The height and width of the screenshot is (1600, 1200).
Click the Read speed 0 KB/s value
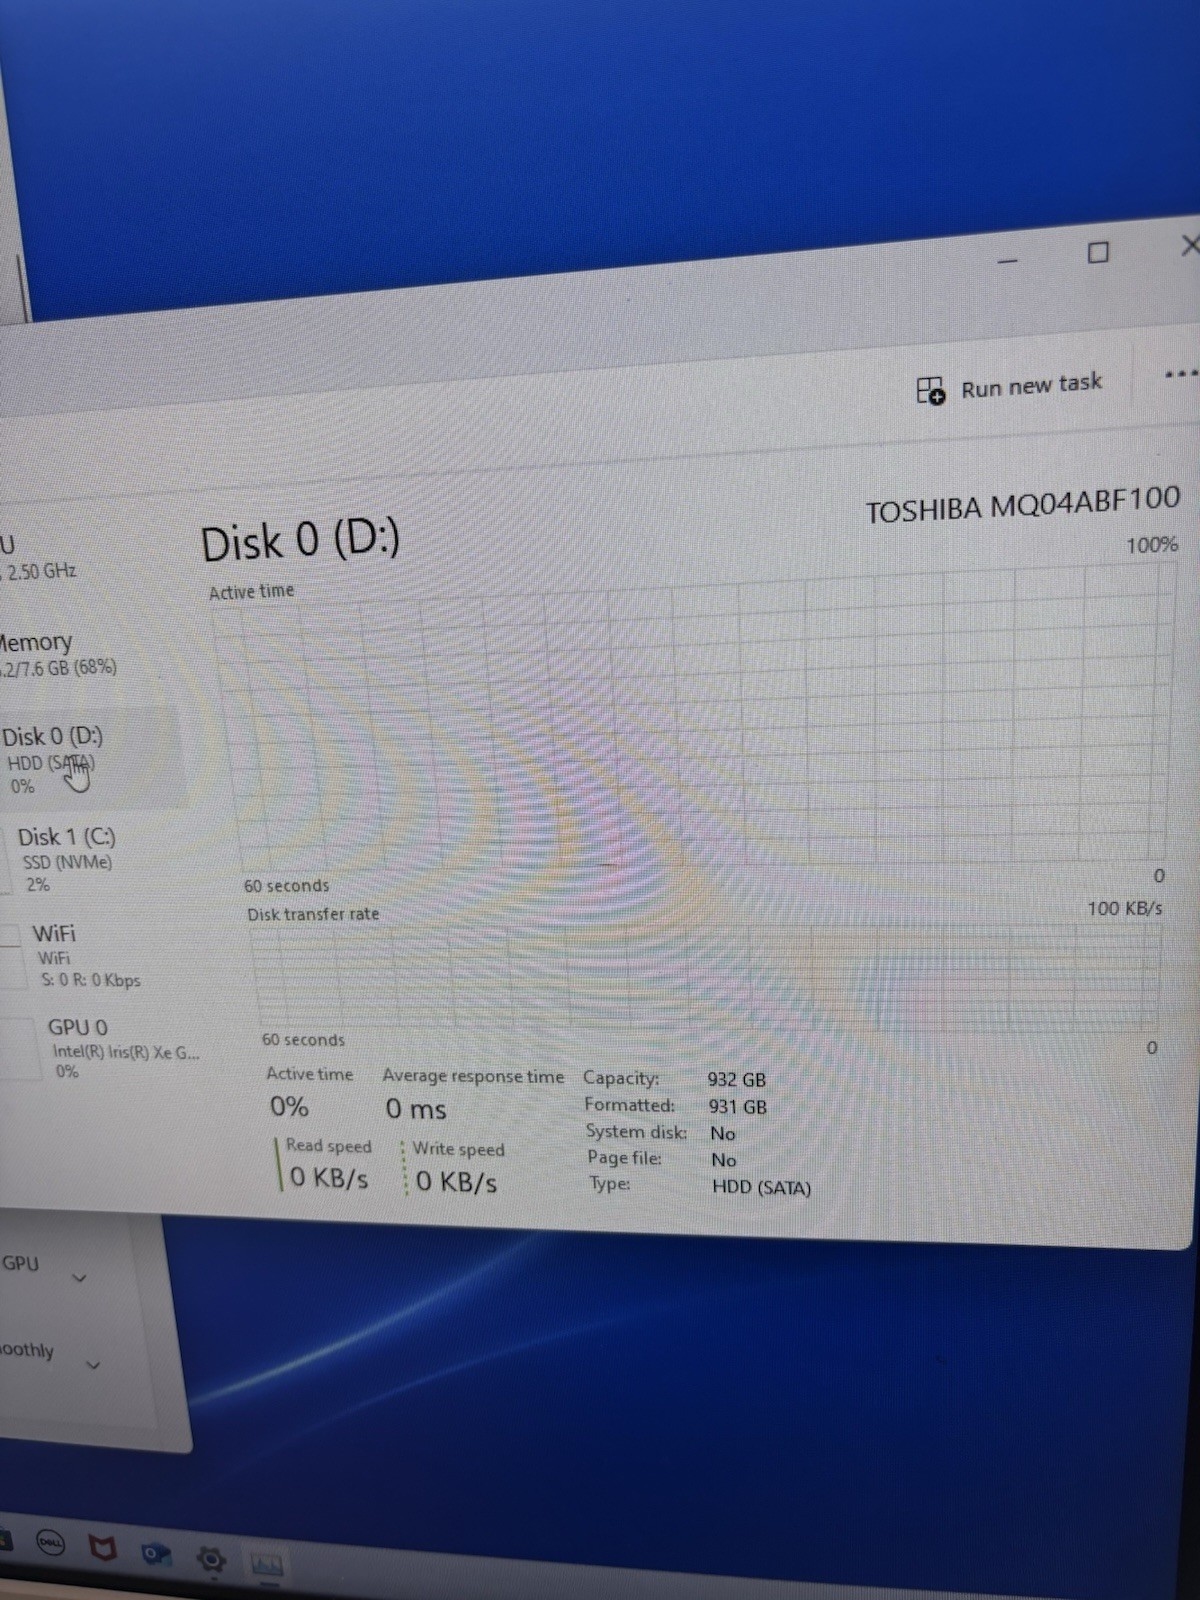pyautogui.click(x=329, y=1178)
